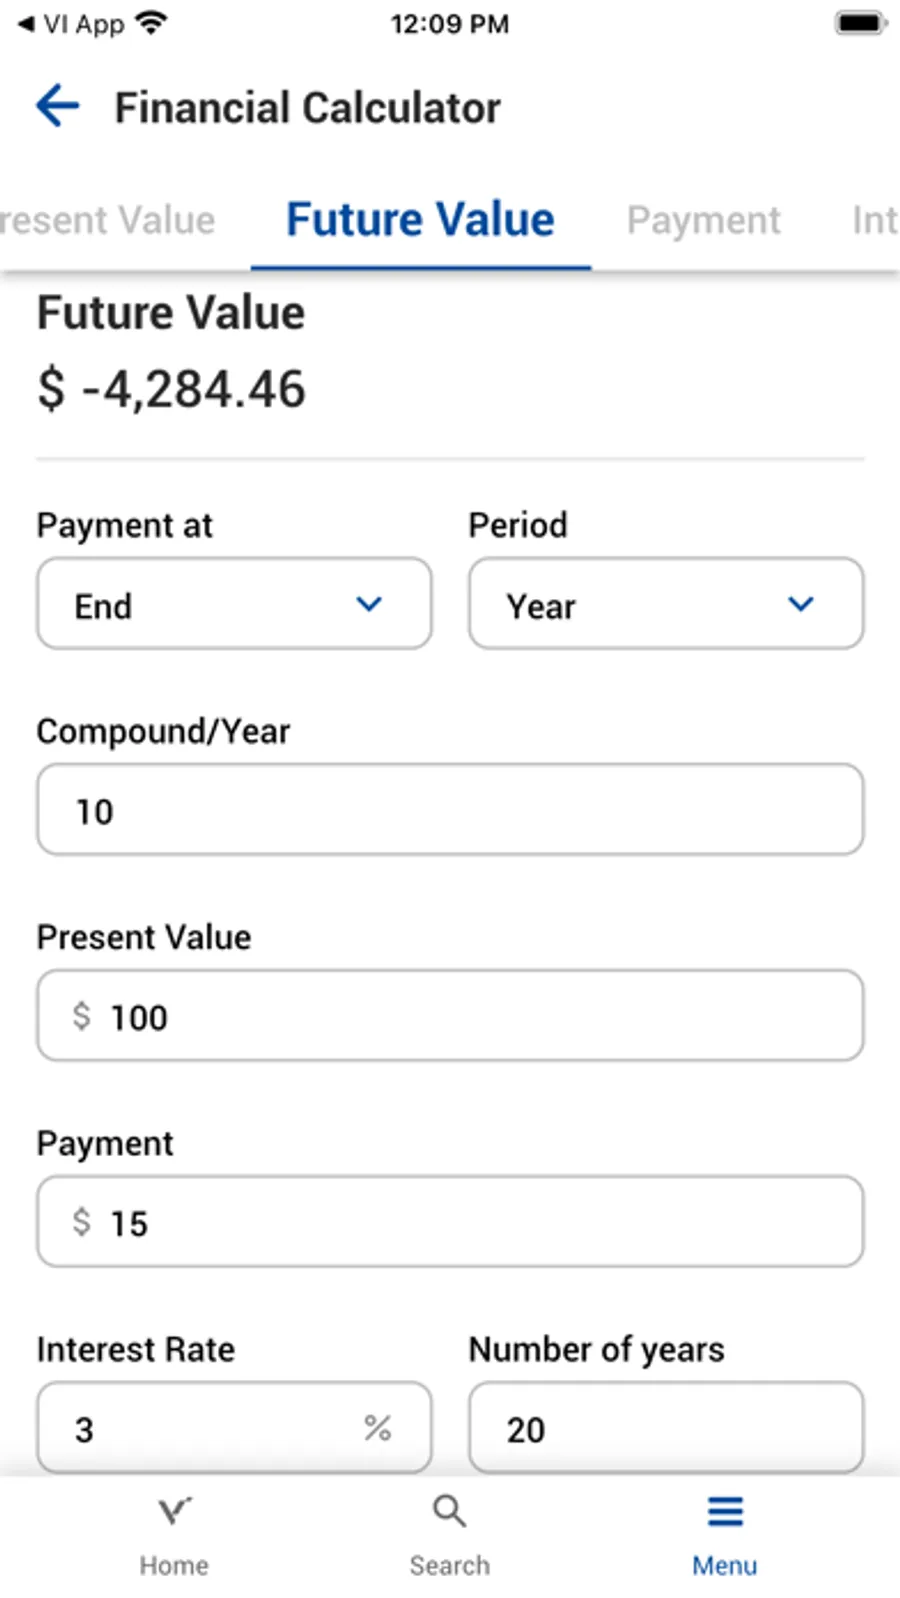Click the chevron next to Year
Viewport: 900px width, 1598px height.
pos(801,604)
